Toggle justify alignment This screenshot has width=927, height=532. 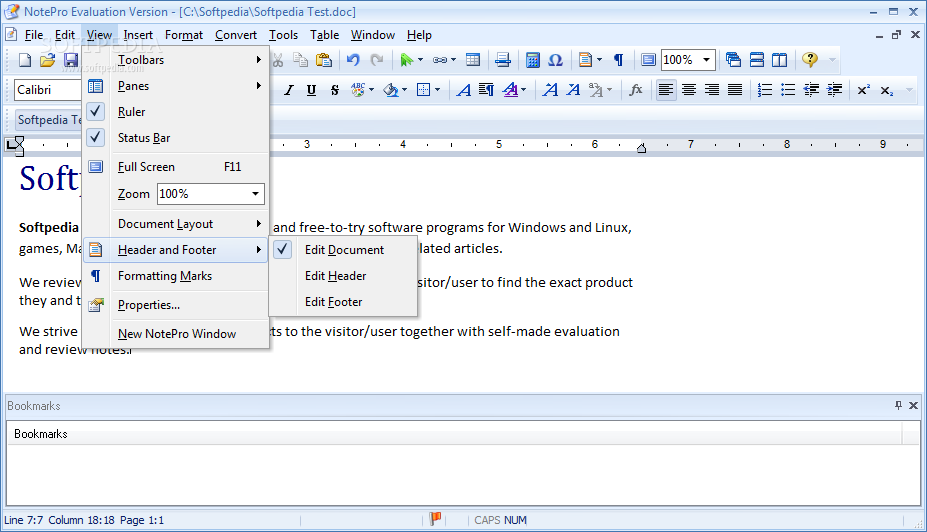[x=735, y=90]
